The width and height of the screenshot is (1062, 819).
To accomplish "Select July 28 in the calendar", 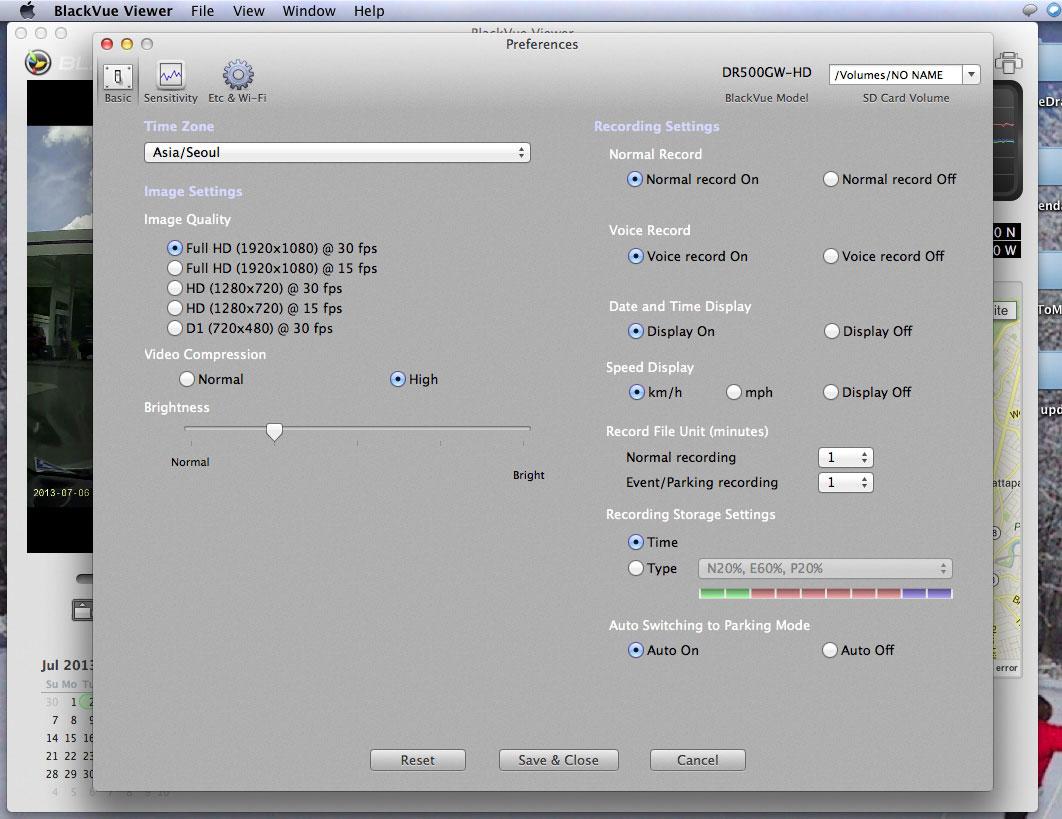I will tap(52, 774).
